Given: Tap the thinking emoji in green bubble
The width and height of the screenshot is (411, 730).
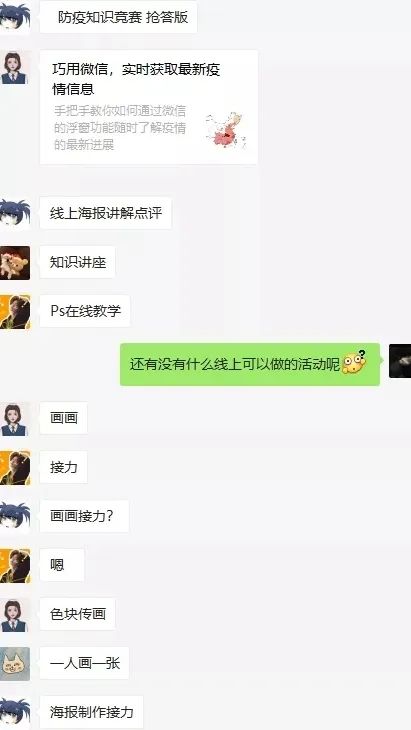Looking at the screenshot, I should pyautogui.click(x=354, y=362).
